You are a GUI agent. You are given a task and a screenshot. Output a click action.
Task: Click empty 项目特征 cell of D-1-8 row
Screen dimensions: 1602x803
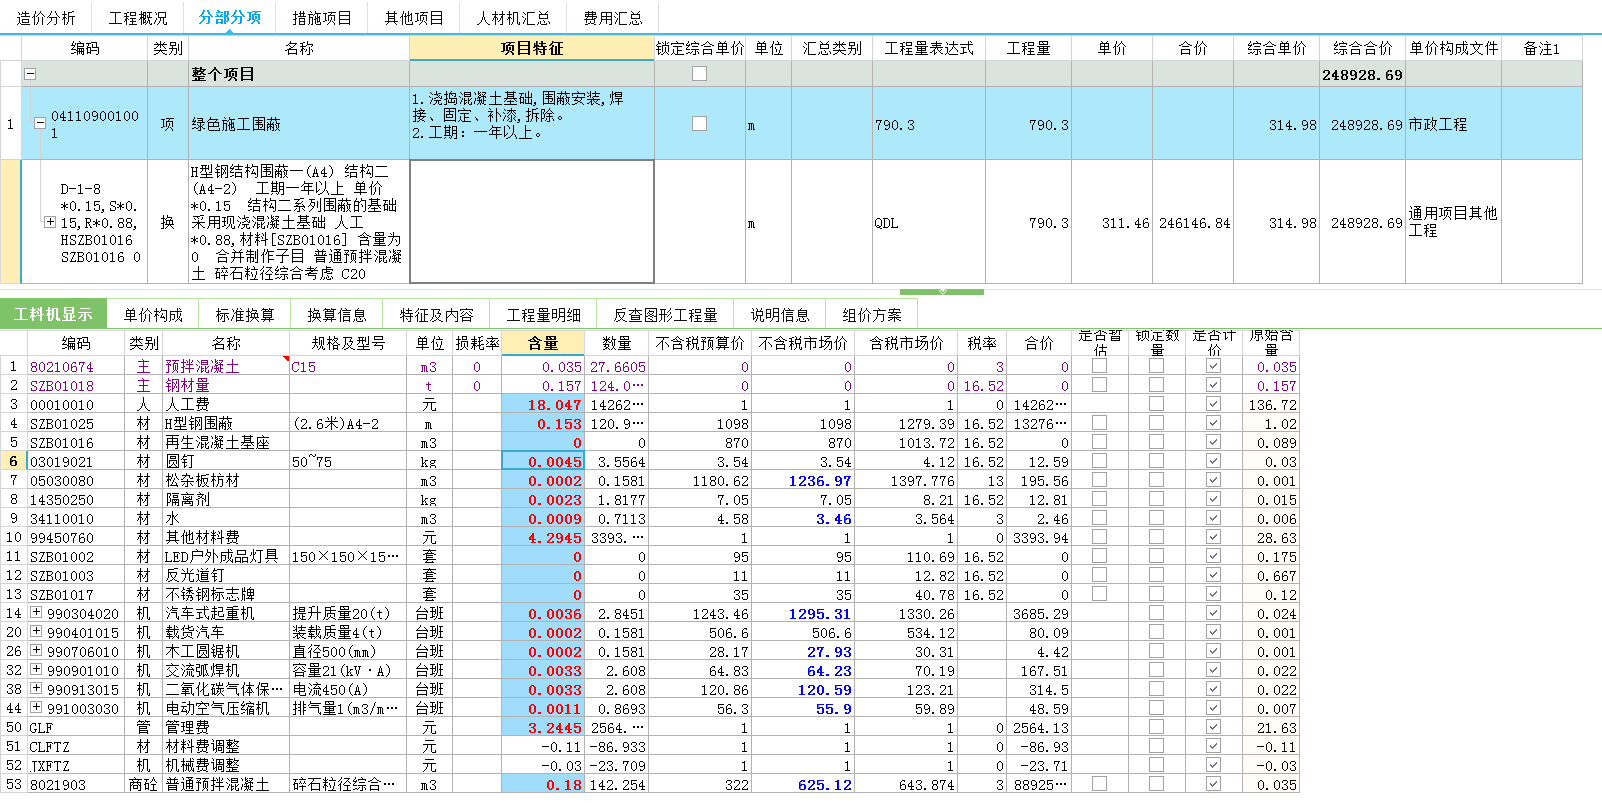click(x=532, y=222)
